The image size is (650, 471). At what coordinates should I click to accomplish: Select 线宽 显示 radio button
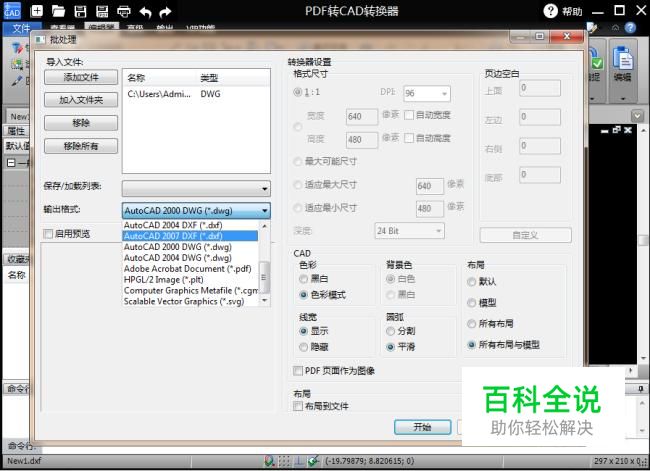[x=303, y=331]
